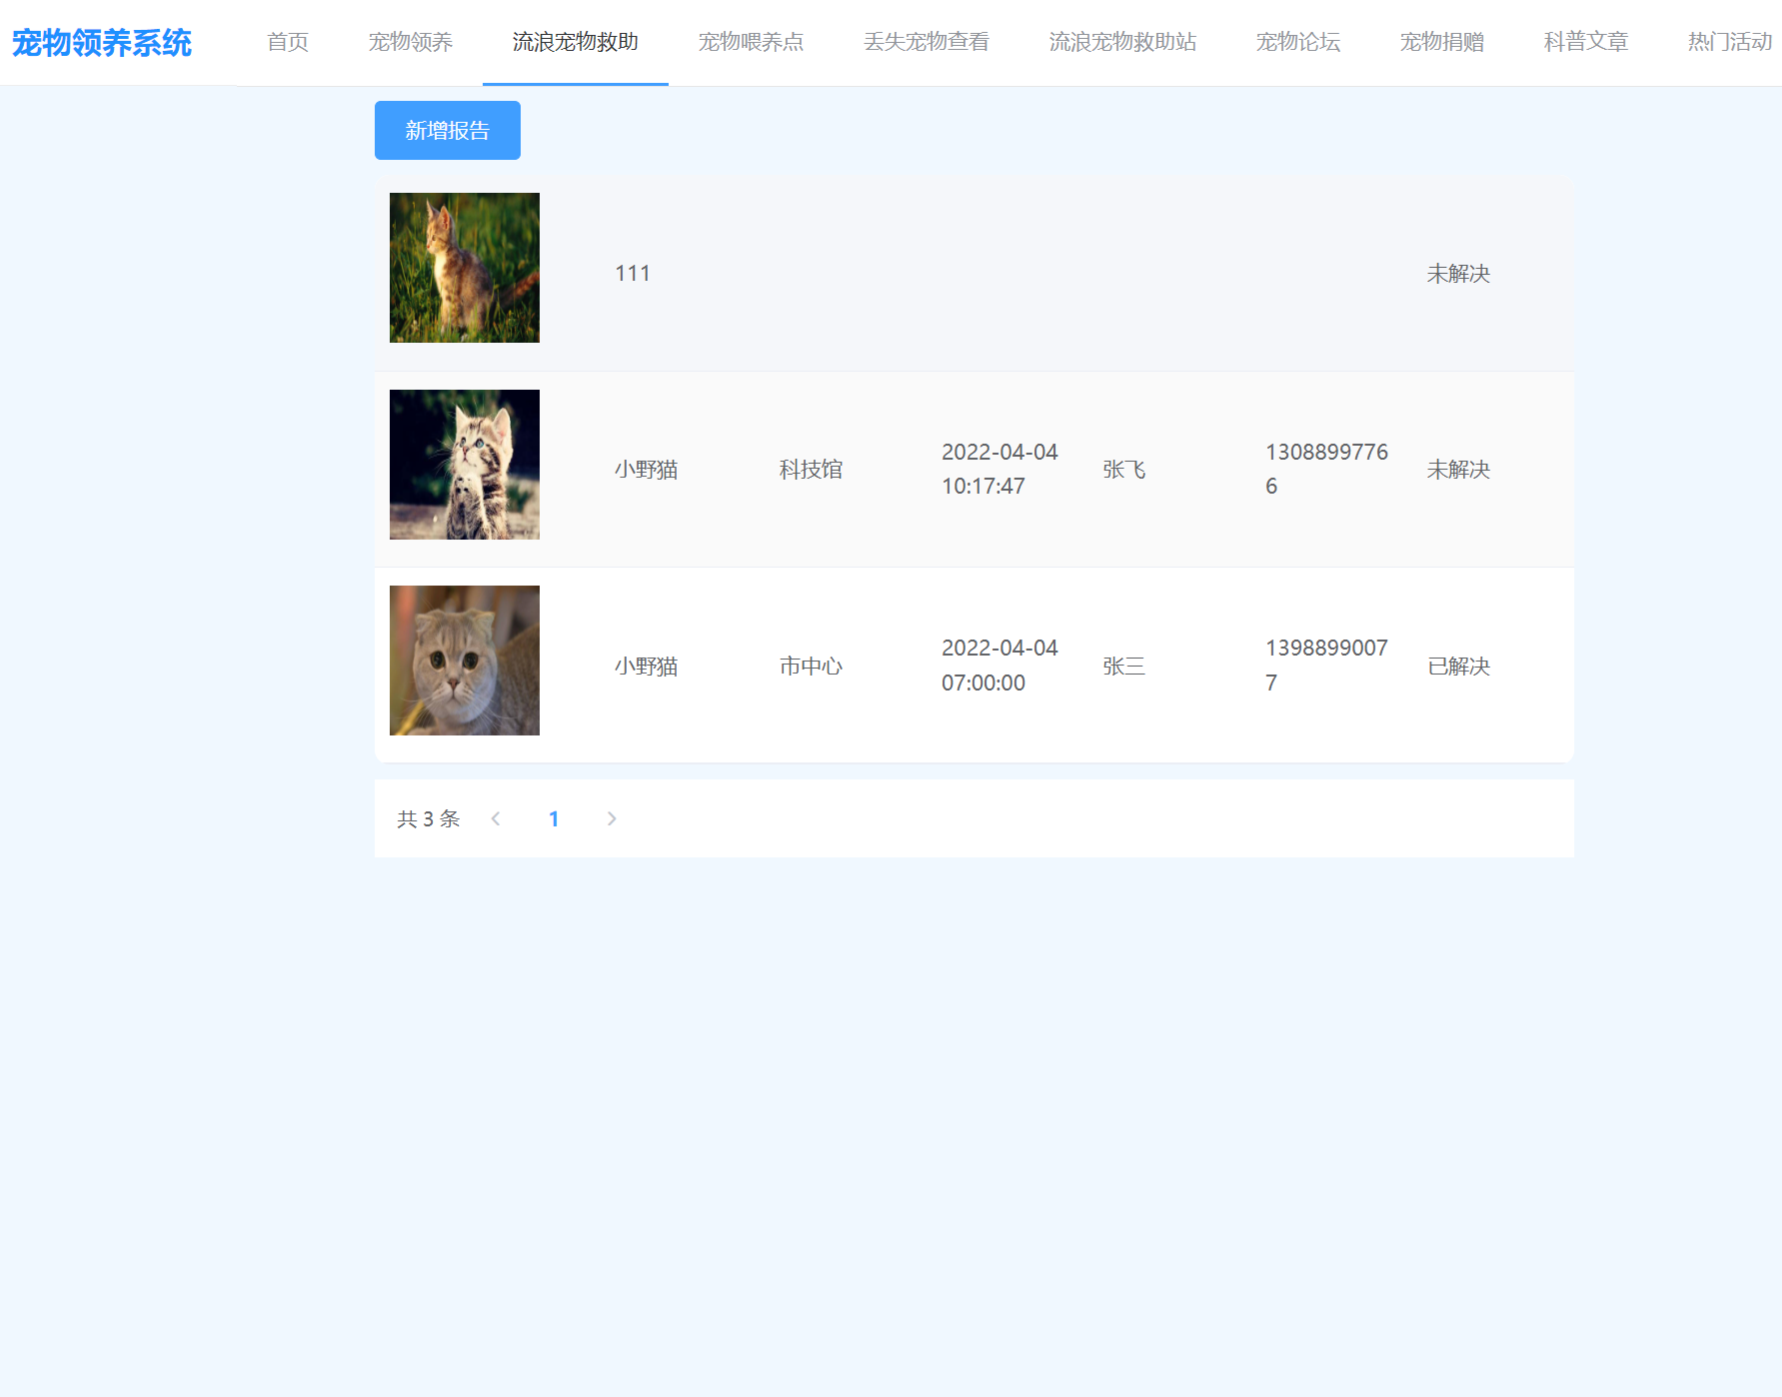Click 小野猫 in the 科技馆 row
Screen dimensions: 1782x1397
[x=646, y=470]
